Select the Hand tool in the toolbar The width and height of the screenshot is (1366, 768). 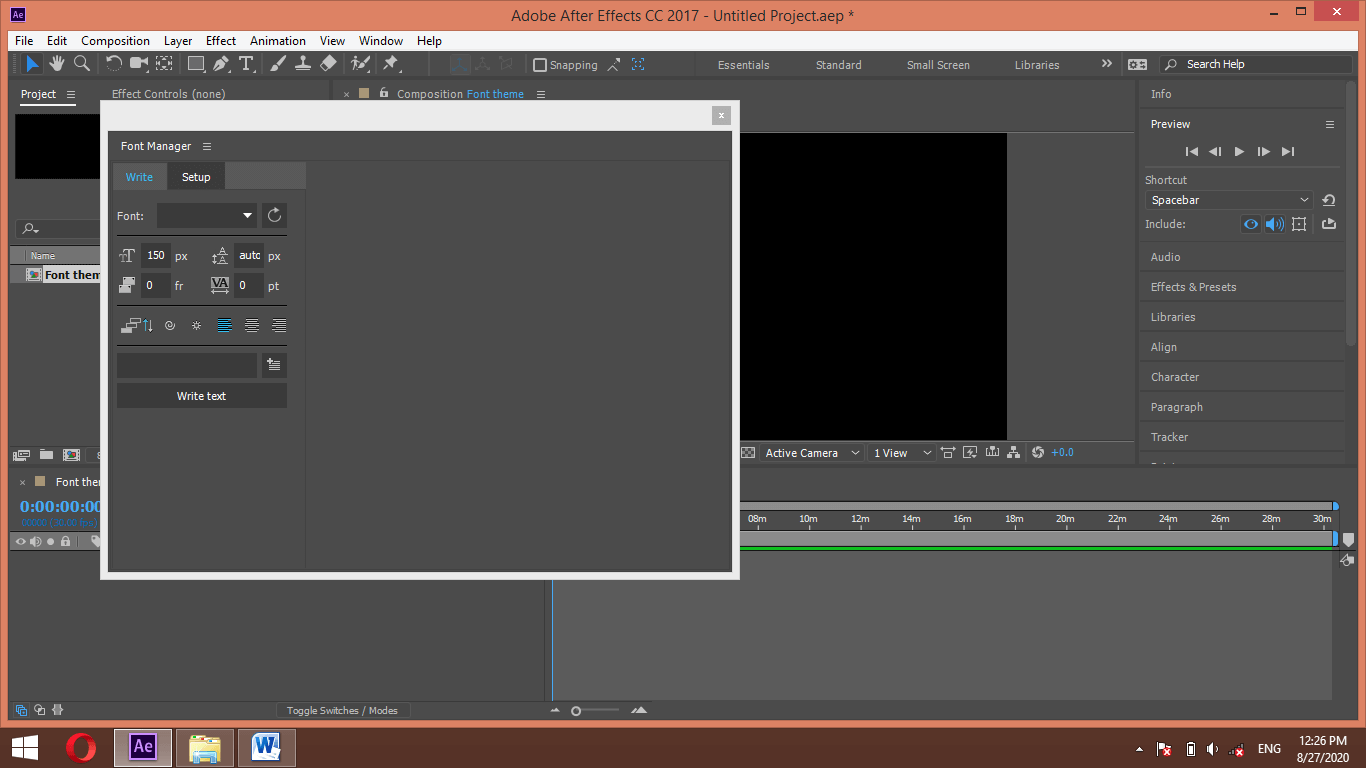pyautogui.click(x=57, y=63)
